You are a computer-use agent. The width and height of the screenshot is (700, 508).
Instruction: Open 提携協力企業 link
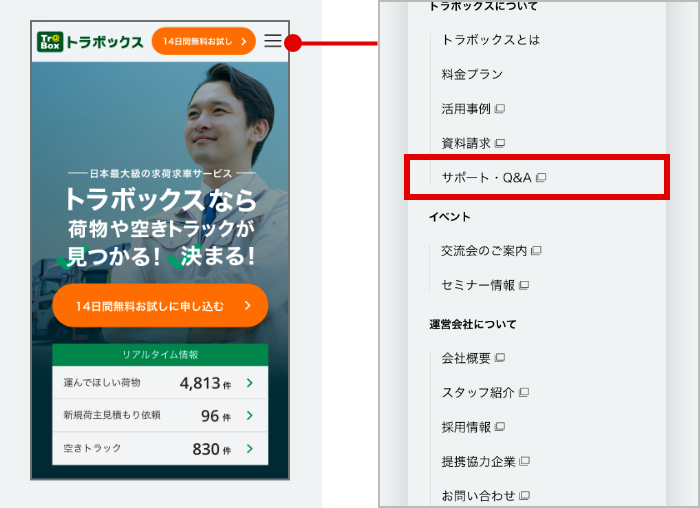pos(485,462)
